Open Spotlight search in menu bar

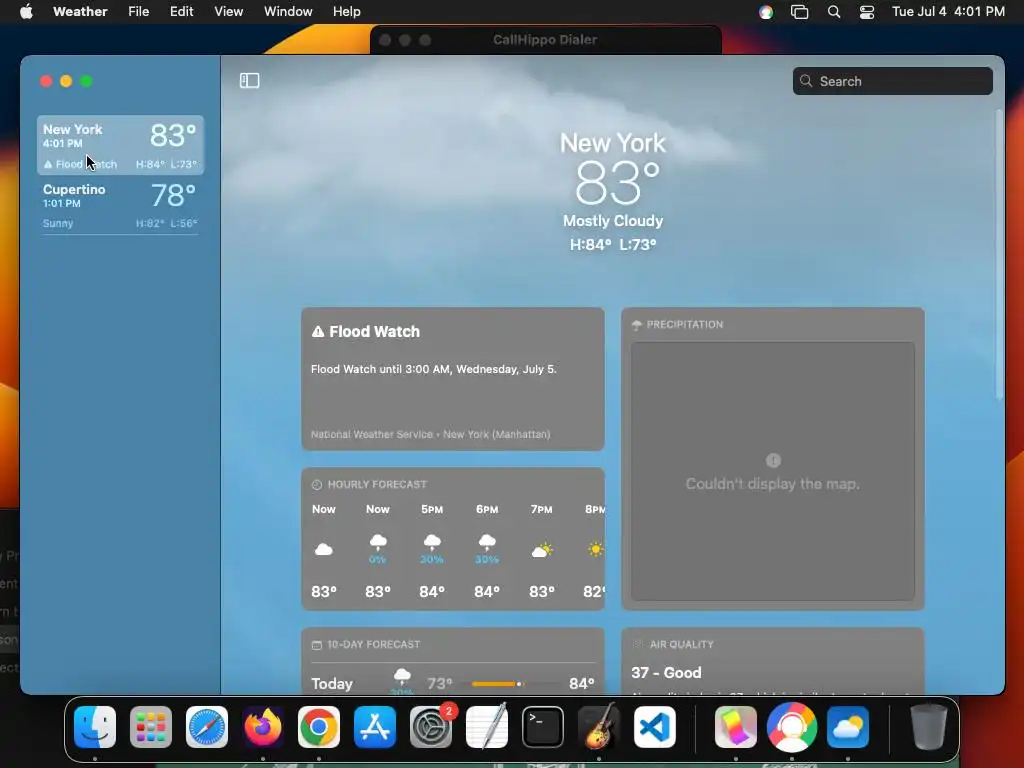click(834, 12)
